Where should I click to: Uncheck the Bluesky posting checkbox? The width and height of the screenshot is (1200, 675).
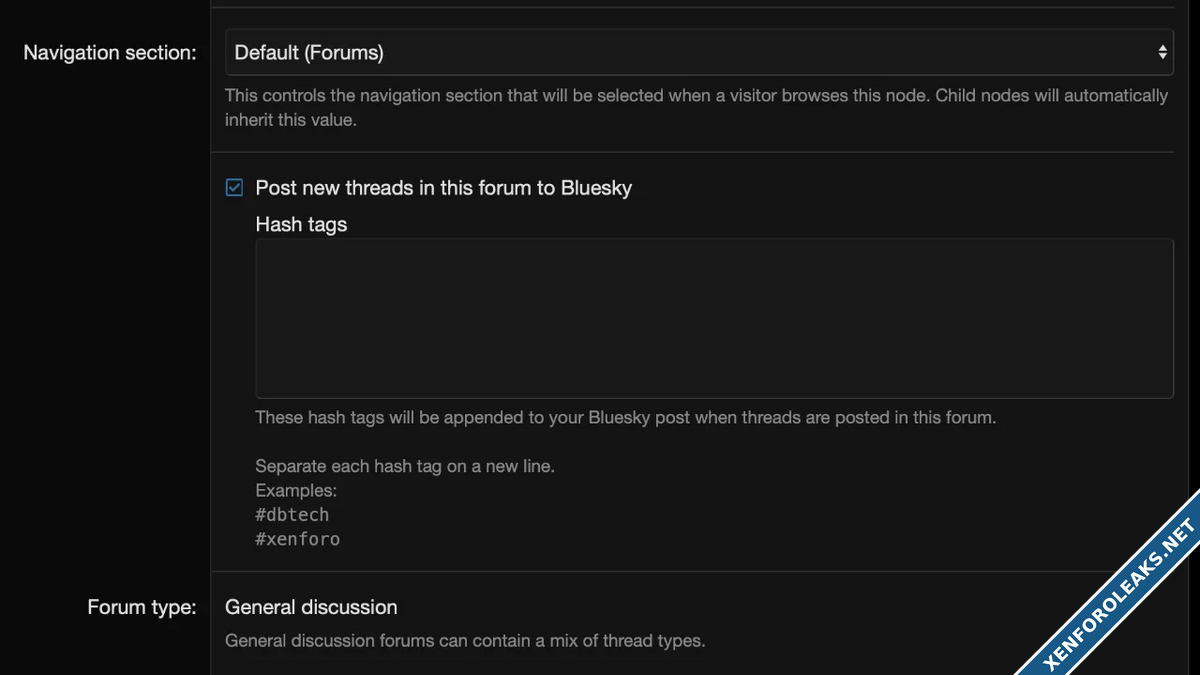(x=235, y=188)
